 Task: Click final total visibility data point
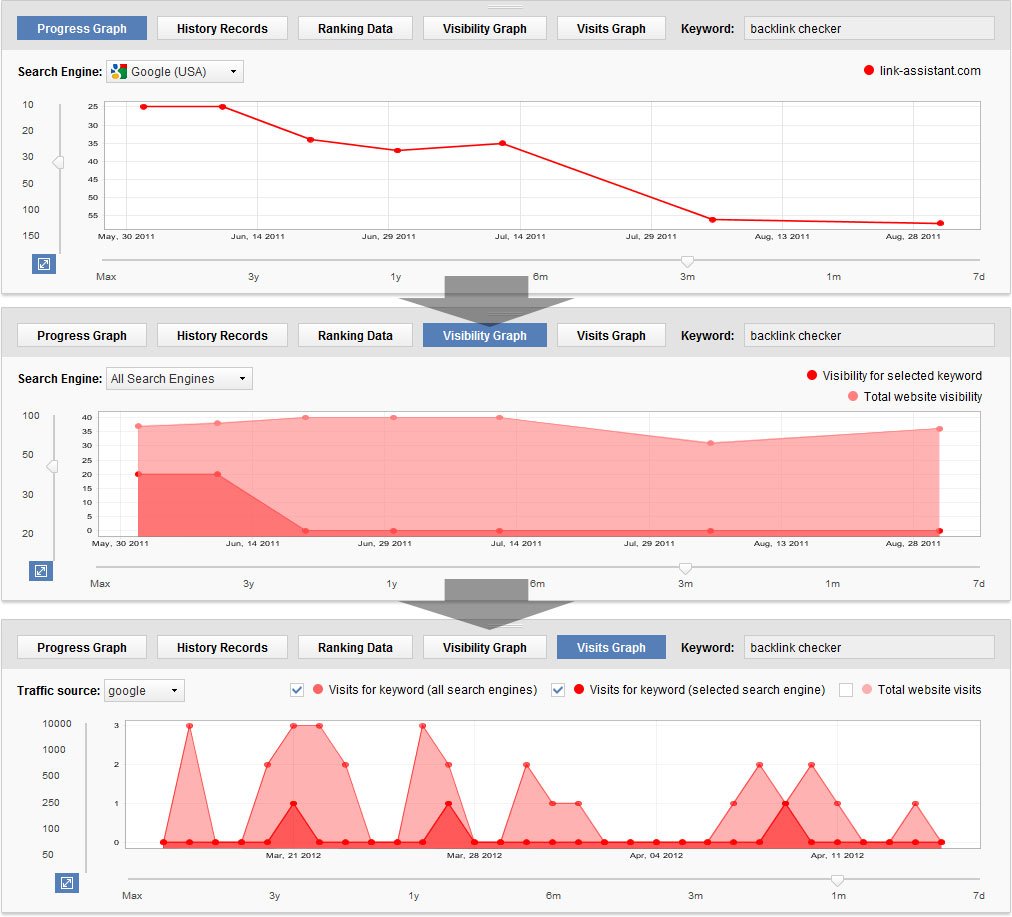(940, 428)
